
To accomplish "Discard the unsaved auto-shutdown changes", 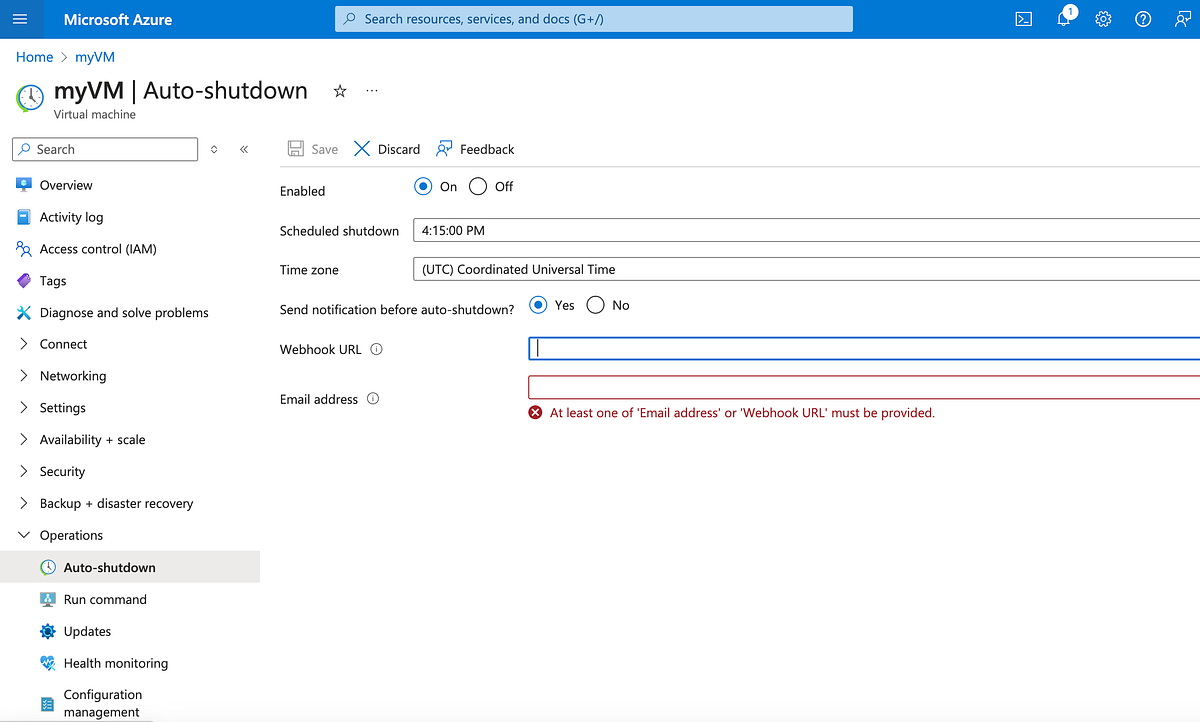I will pos(386,148).
